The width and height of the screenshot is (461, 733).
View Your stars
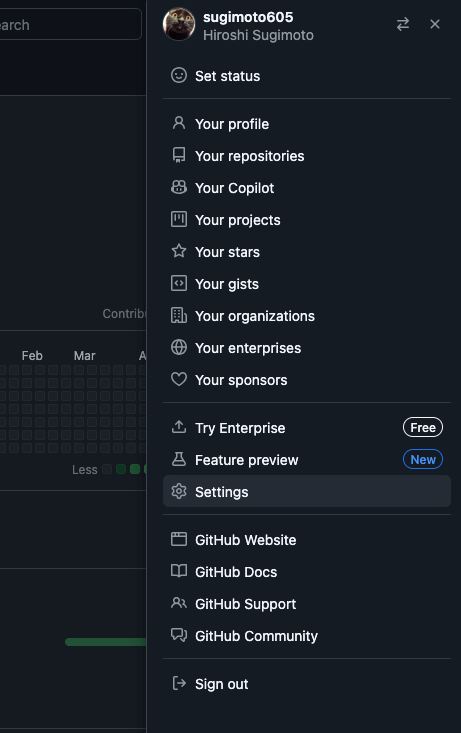307,252
